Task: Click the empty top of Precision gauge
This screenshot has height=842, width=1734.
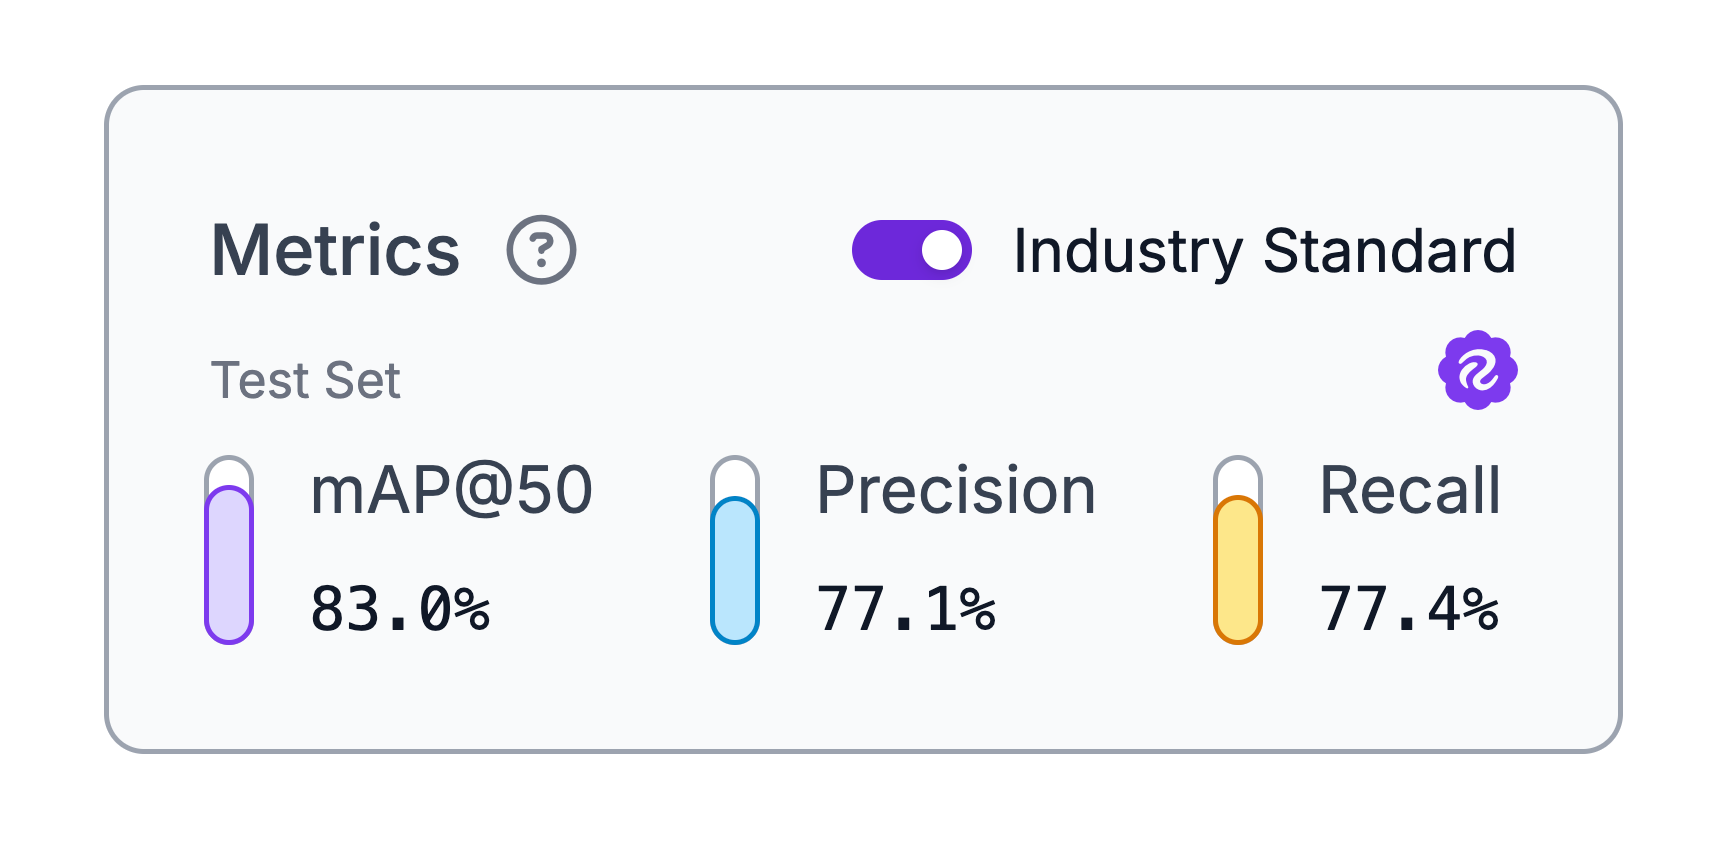Action: (x=735, y=477)
